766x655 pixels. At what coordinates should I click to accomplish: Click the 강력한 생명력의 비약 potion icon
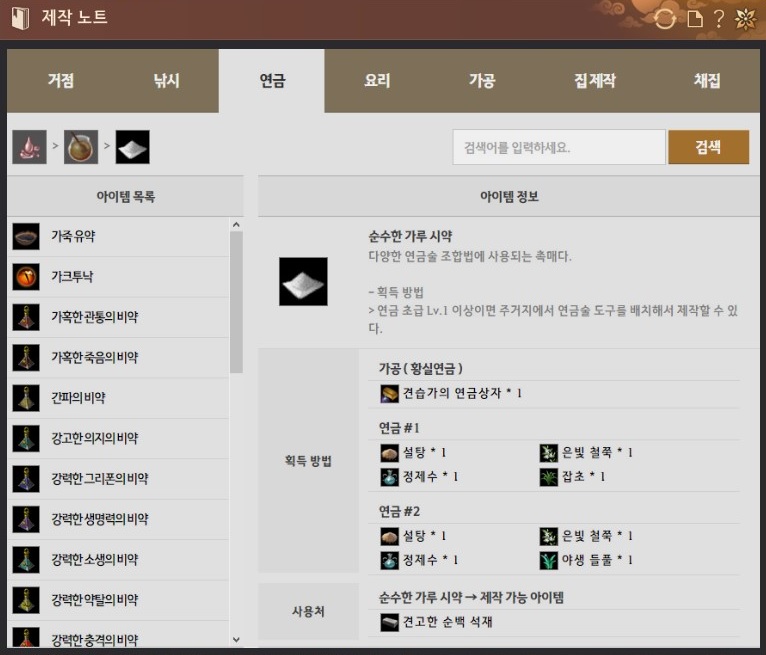coord(26,519)
